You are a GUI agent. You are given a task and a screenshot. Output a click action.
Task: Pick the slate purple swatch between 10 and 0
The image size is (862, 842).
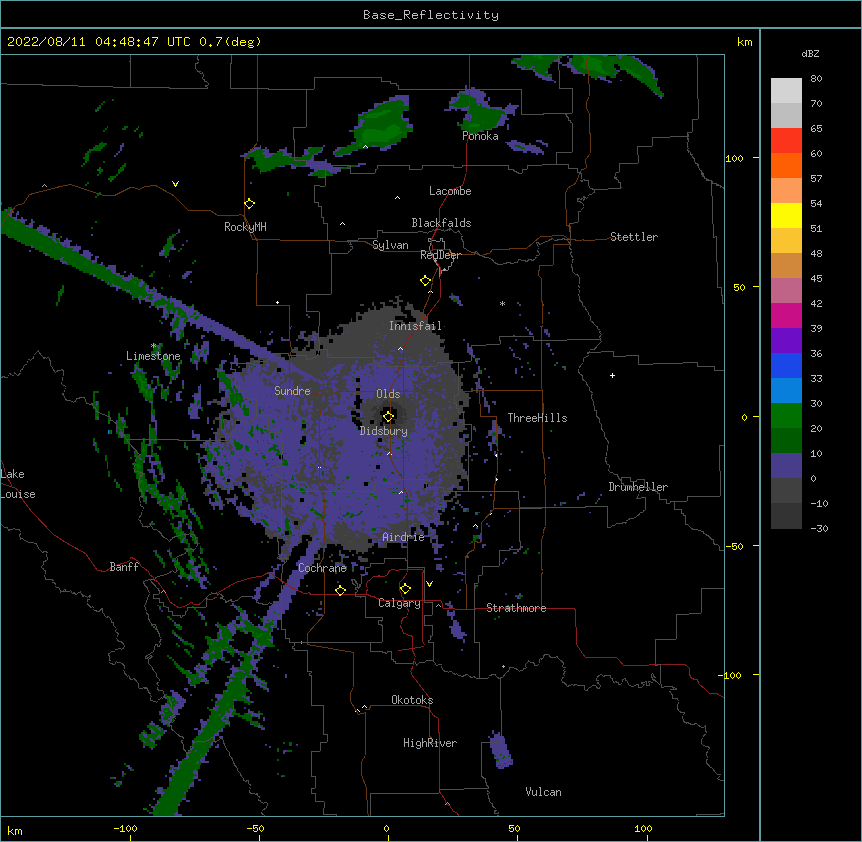[786, 466]
